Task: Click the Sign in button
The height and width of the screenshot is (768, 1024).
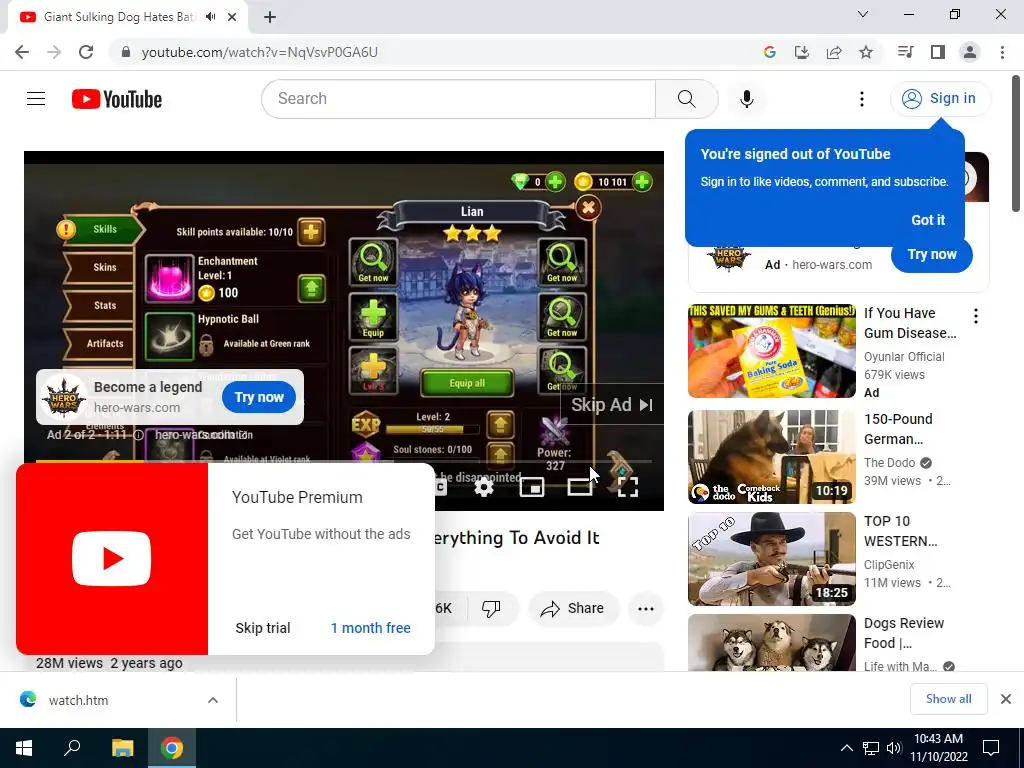Action: pyautogui.click(x=940, y=99)
